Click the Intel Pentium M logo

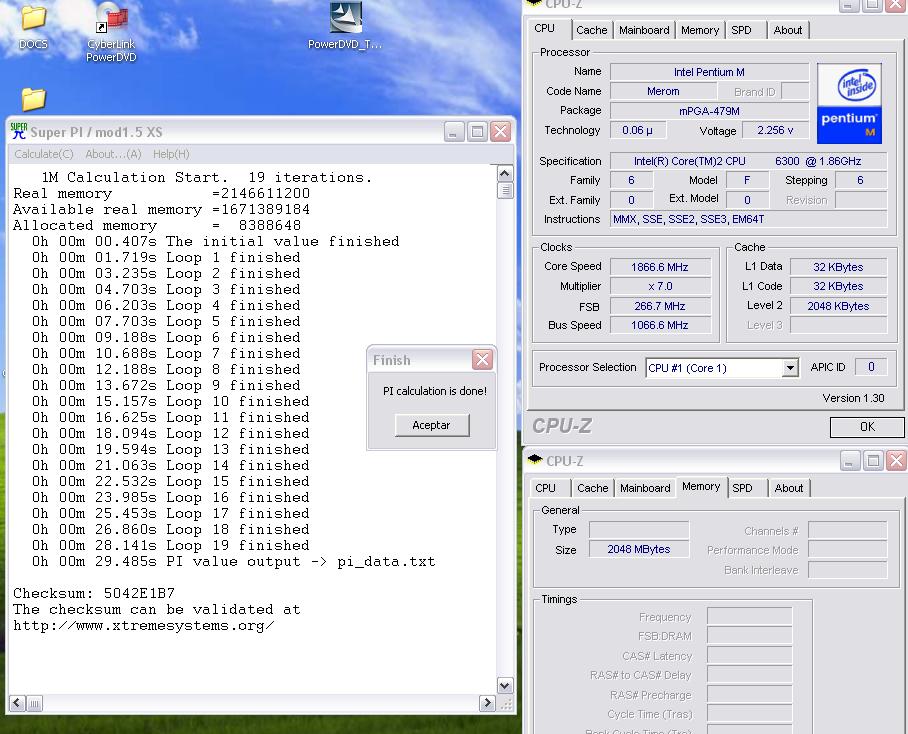pyautogui.click(x=849, y=101)
